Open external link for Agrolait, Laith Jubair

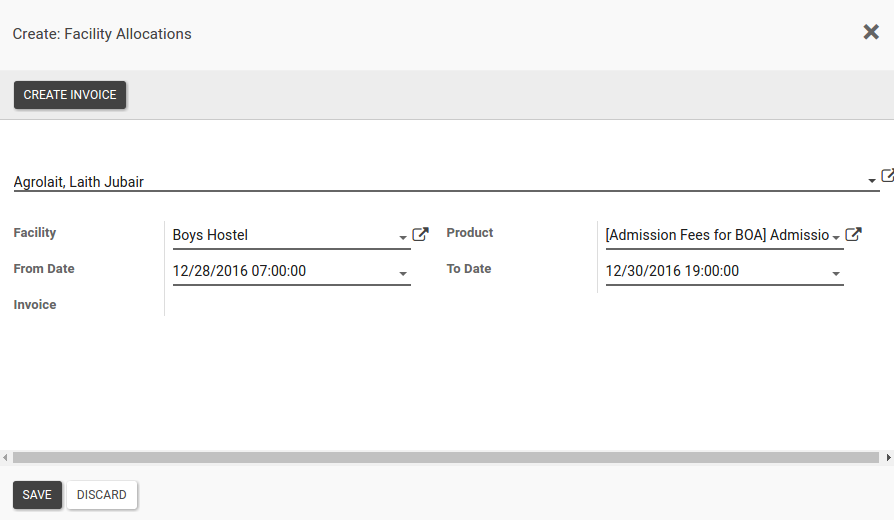pos(887,176)
